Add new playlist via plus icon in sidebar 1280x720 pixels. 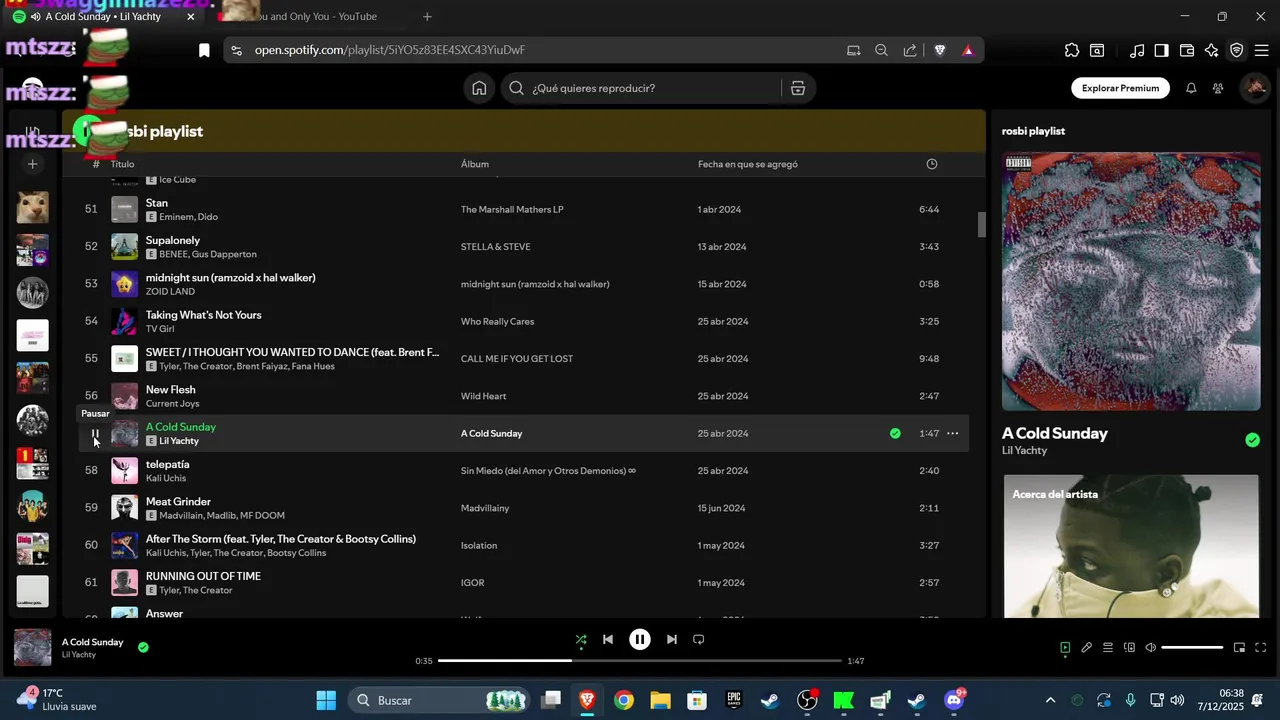(x=32, y=164)
